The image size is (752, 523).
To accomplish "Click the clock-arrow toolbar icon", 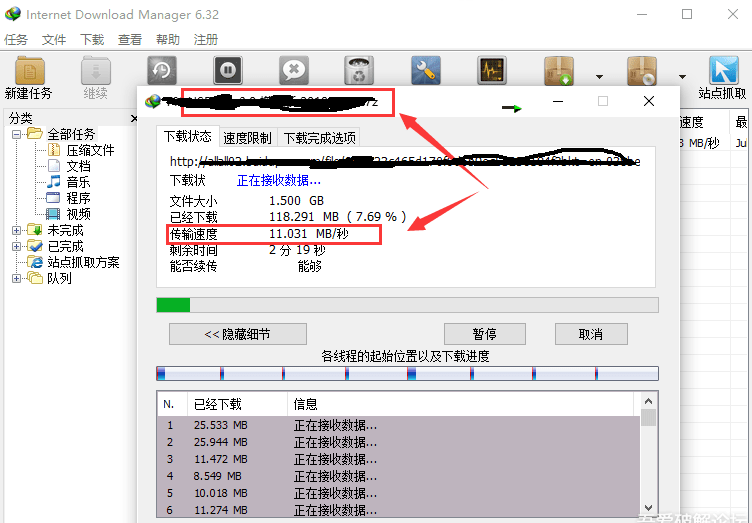I will click(x=162, y=70).
